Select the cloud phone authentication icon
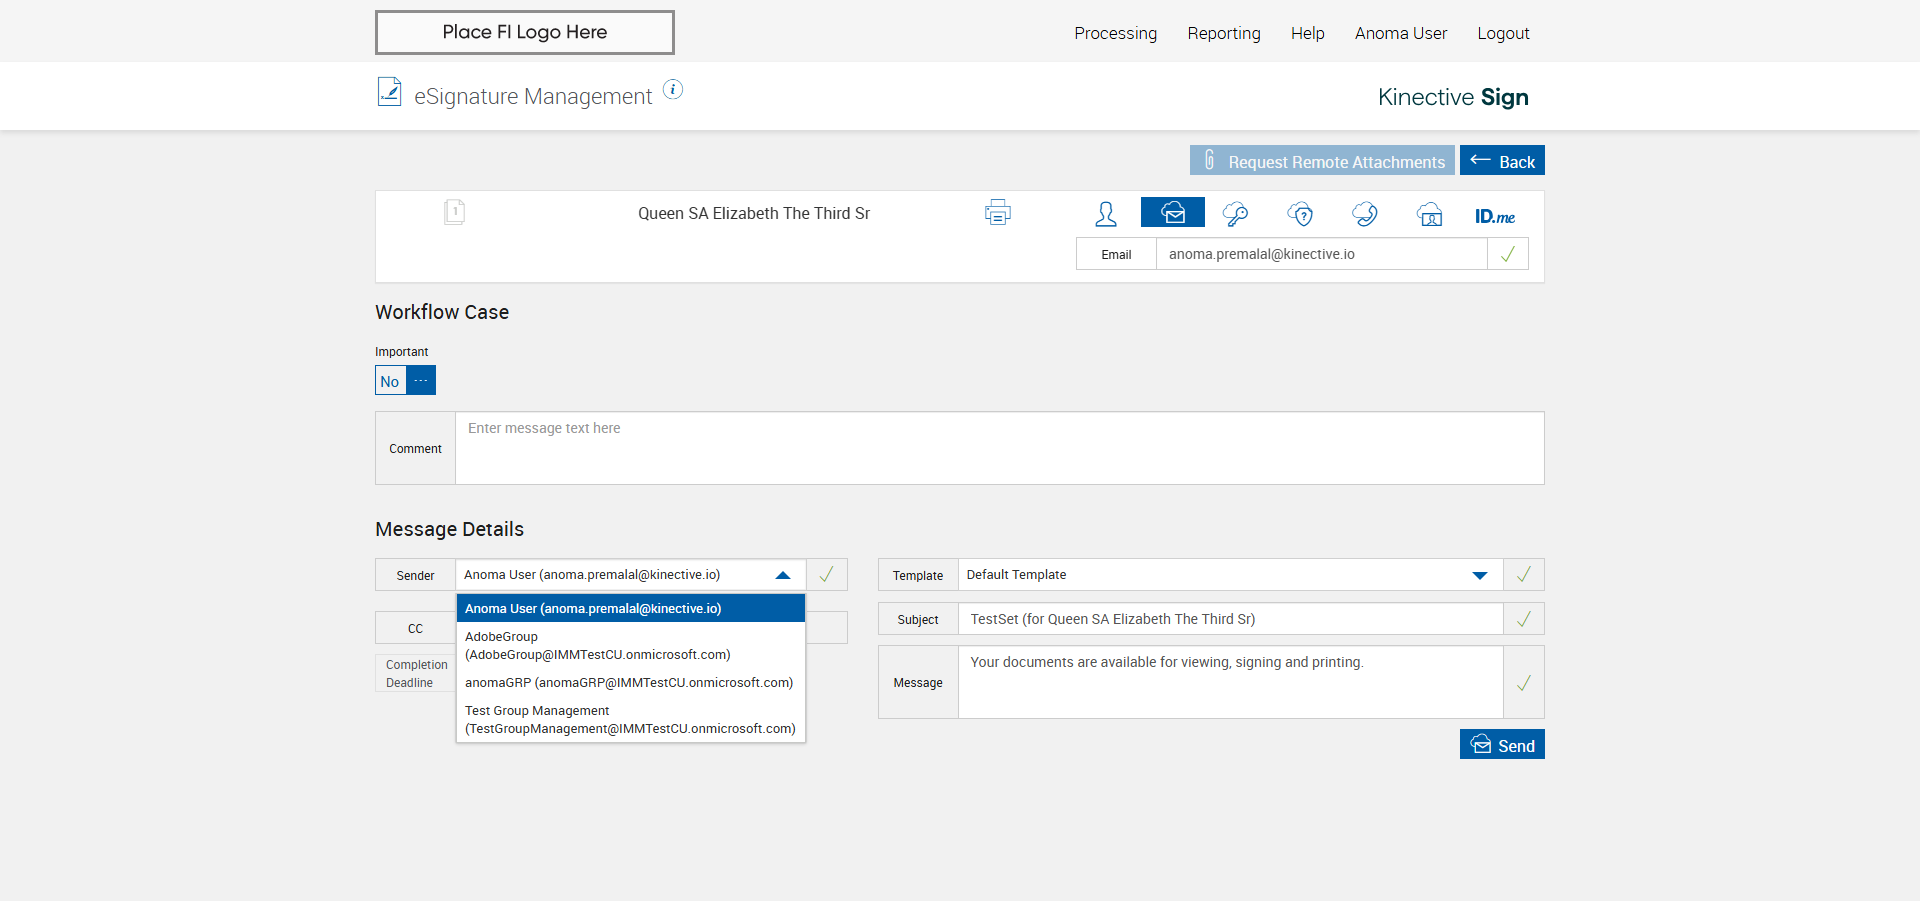The image size is (1920, 901). (x=1365, y=214)
